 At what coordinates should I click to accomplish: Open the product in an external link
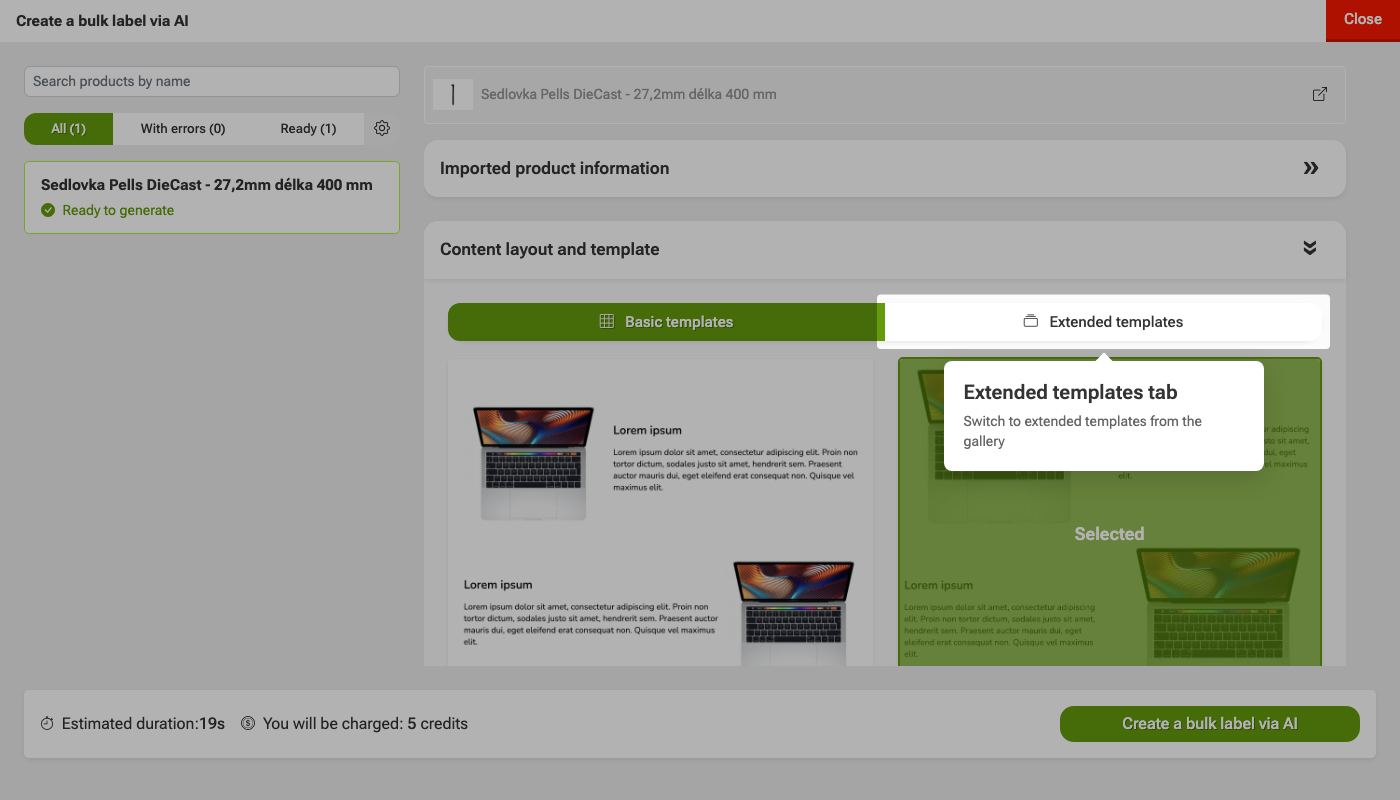coord(1320,94)
